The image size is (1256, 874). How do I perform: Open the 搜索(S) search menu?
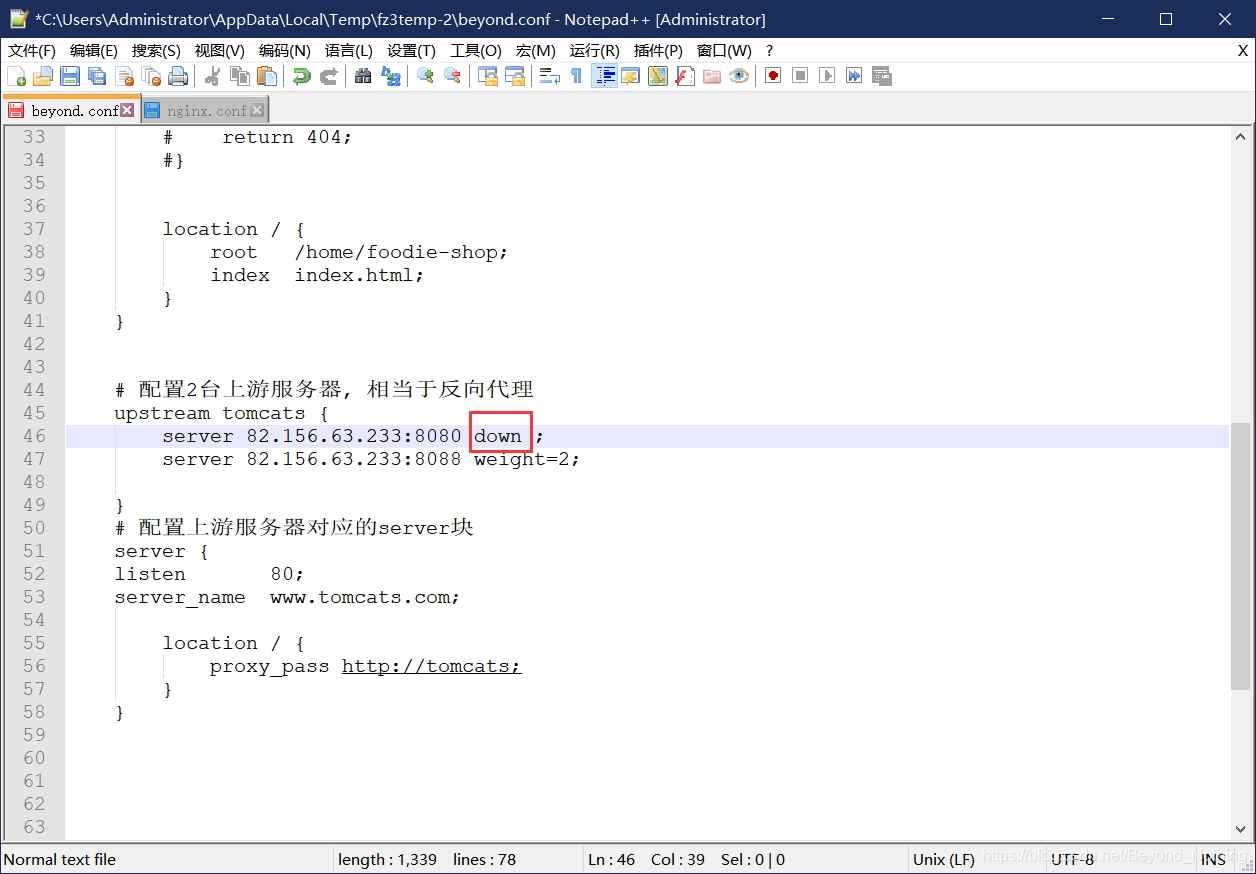click(156, 50)
